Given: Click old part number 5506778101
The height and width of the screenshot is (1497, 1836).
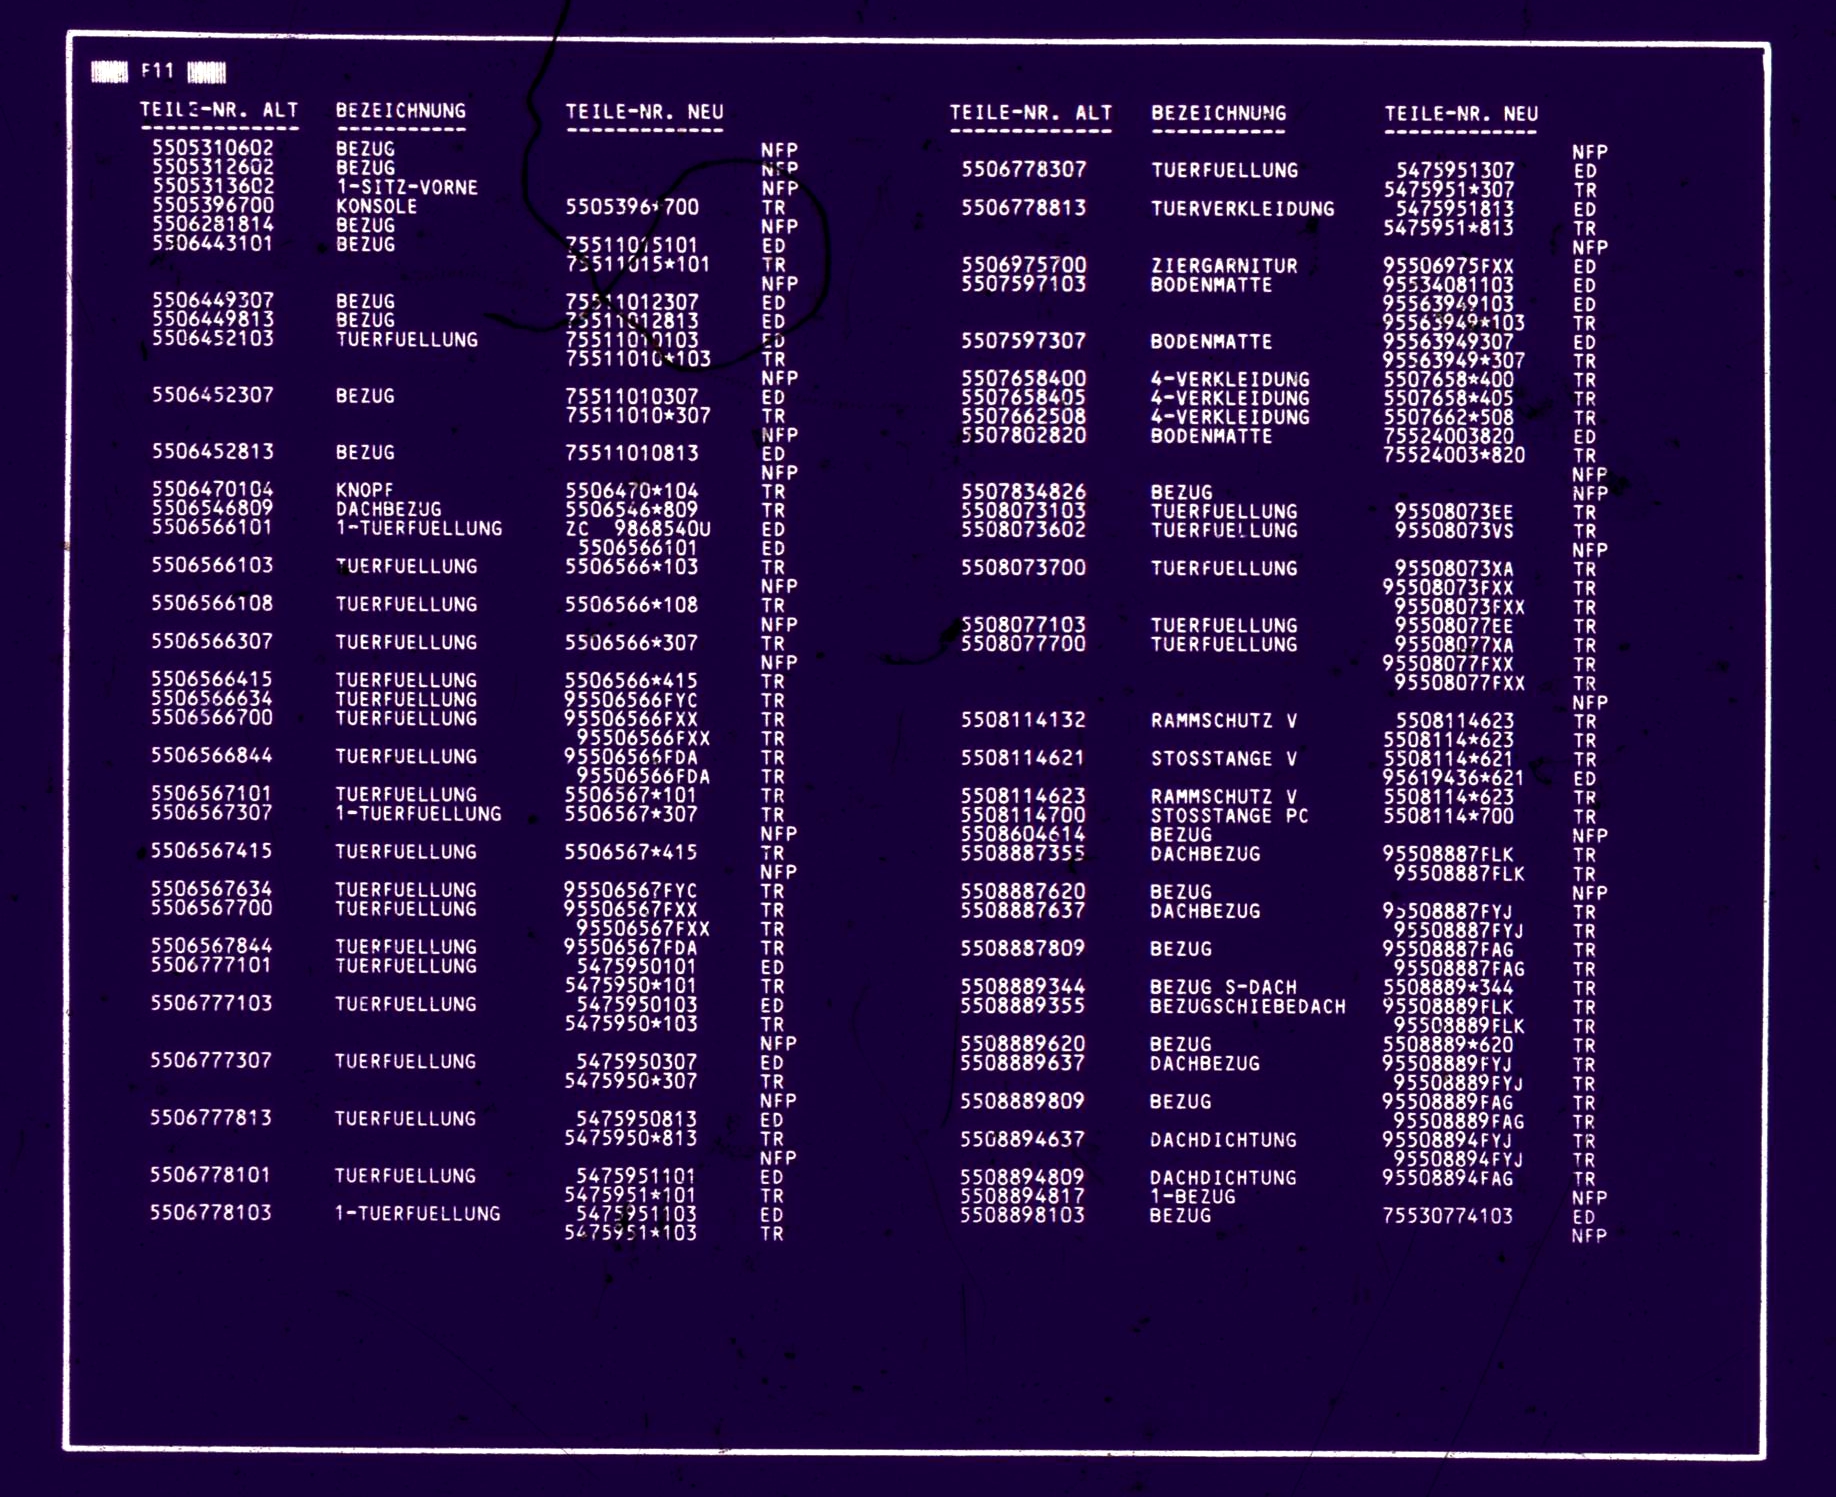Looking at the screenshot, I should (x=211, y=1175).
